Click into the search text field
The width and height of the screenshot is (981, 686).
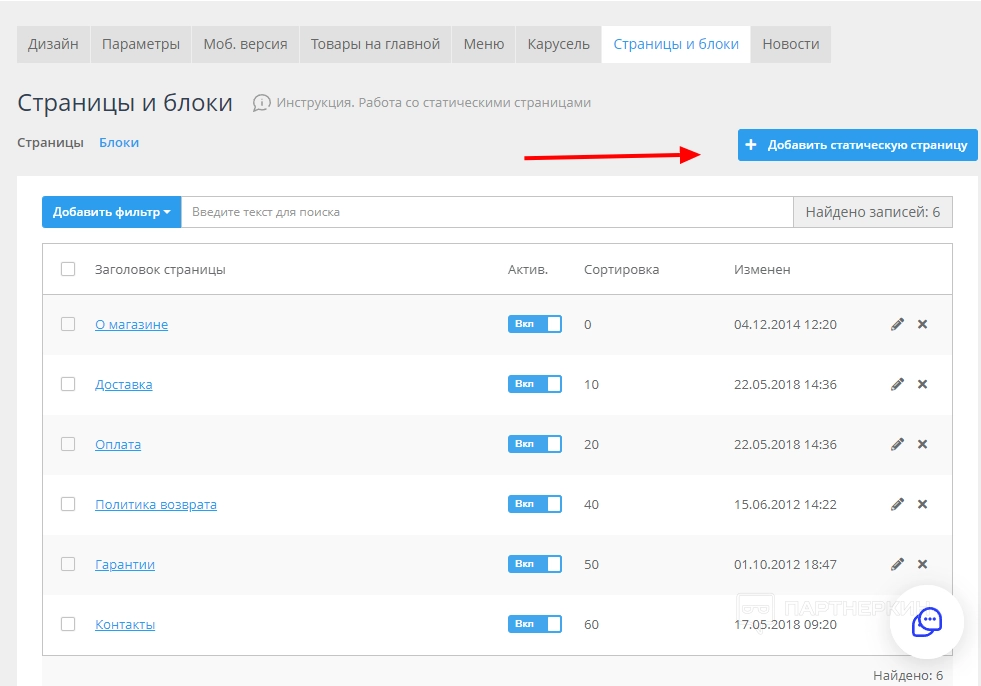coord(486,212)
